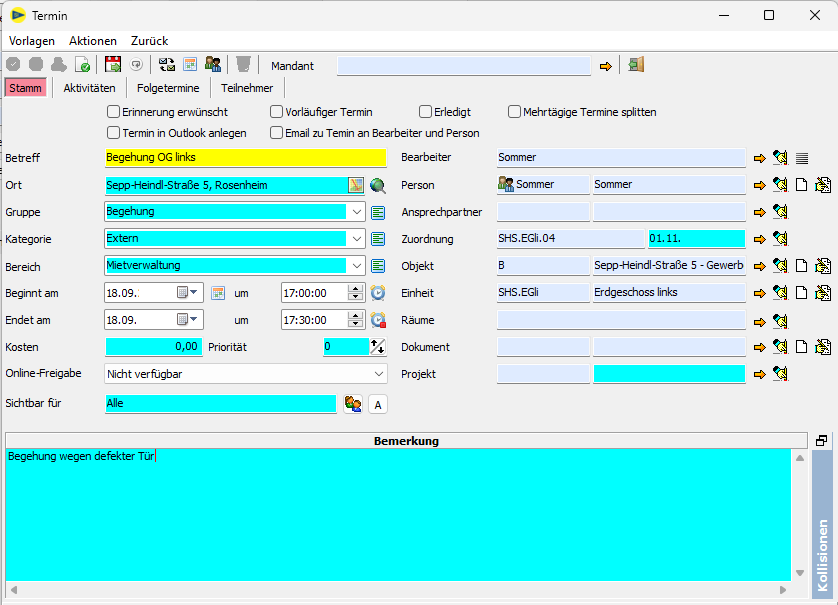Click the A button beside Sichtbar für
Image resolution: width=838 pixels, height=605 pixels.
pyautogui.click(x=377, y=404)
